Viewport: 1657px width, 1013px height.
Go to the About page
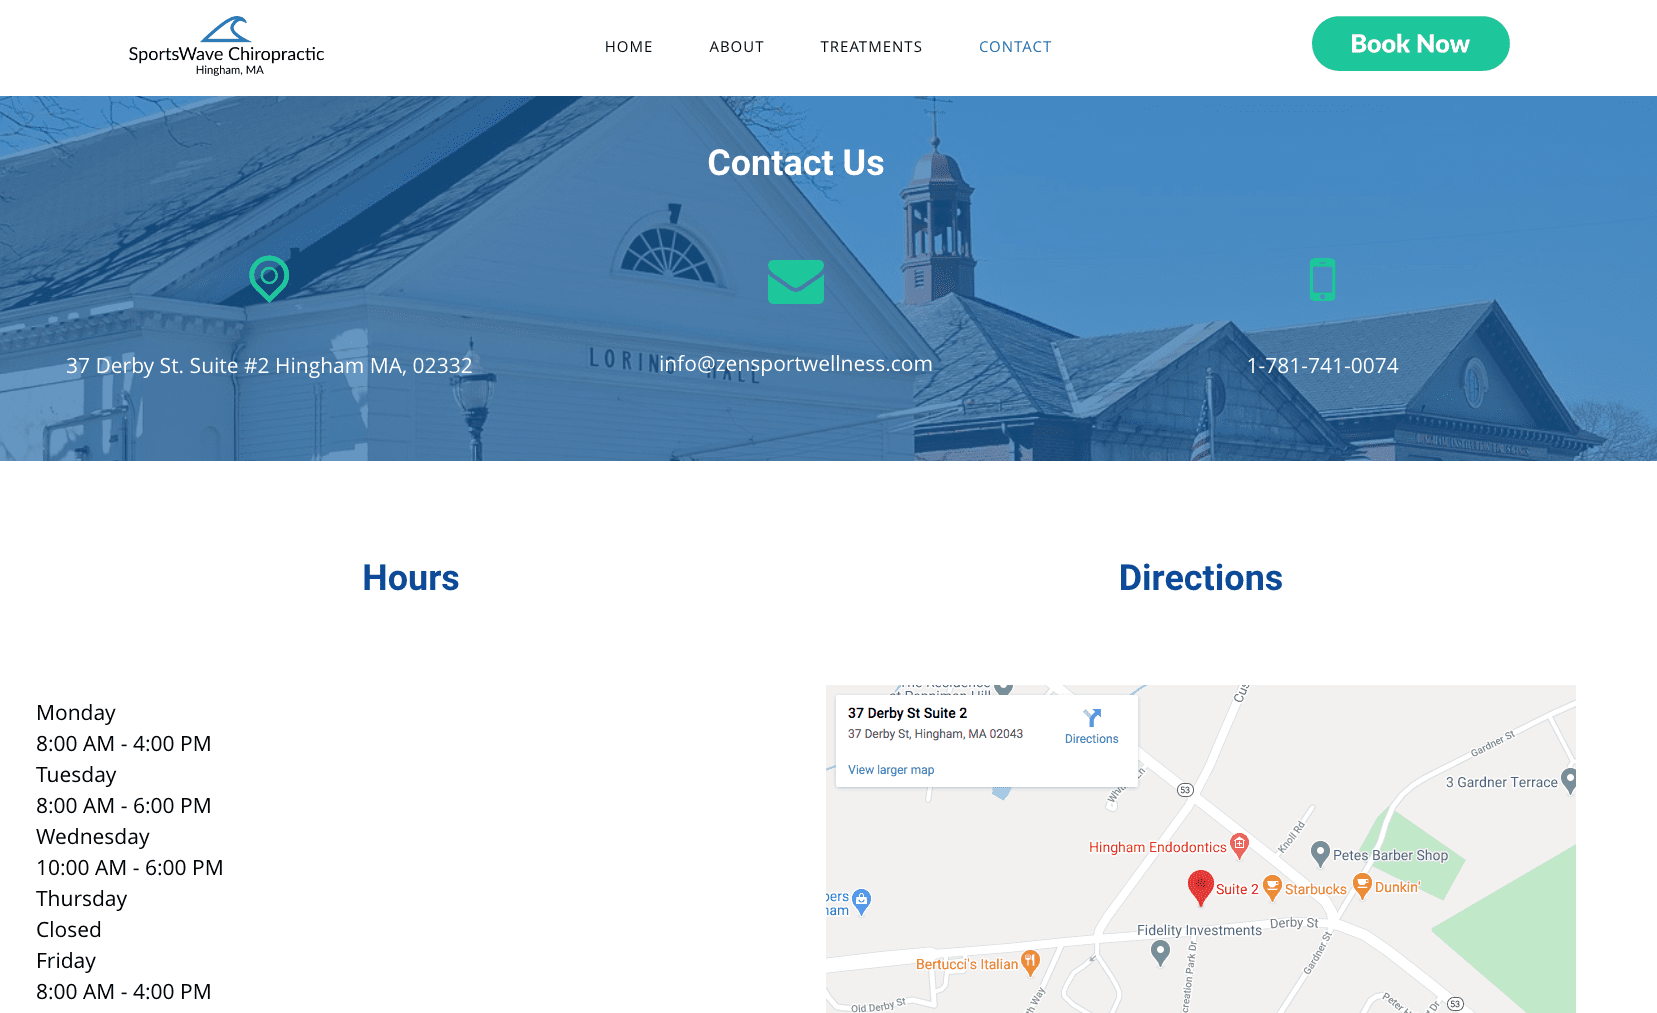click(x=736, y=47)
